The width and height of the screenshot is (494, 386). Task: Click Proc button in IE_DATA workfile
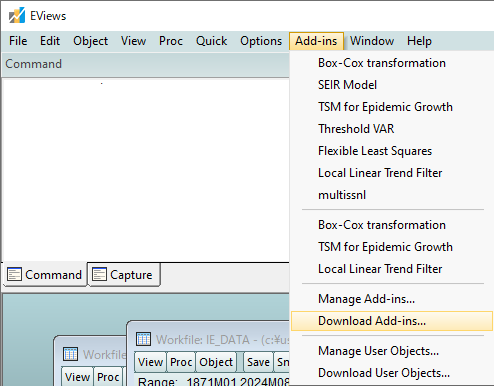coord(181,362)
